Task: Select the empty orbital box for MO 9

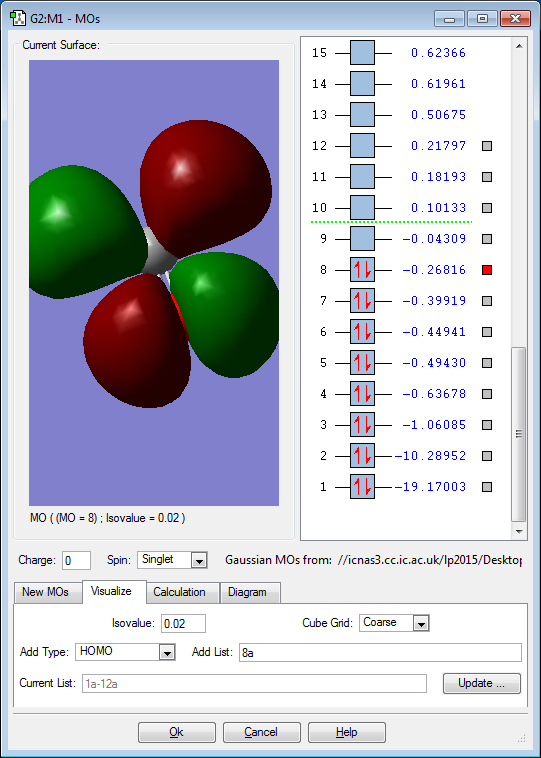Action: [362, 239]
